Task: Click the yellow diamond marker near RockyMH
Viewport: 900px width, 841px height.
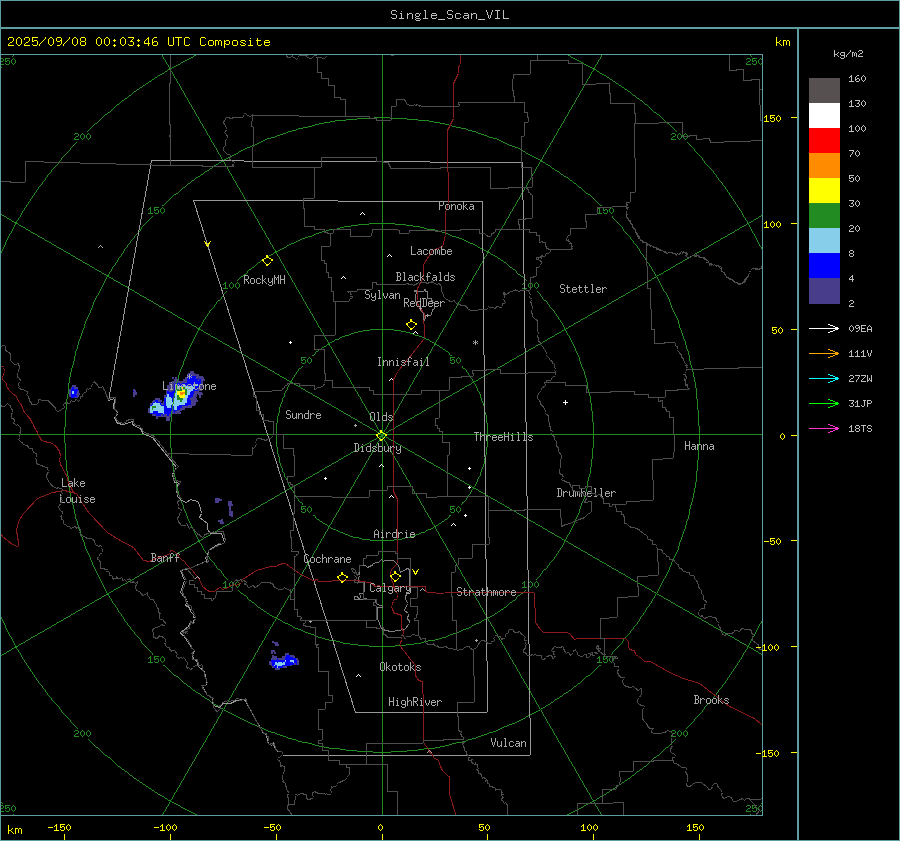Action: click(267, 261)
